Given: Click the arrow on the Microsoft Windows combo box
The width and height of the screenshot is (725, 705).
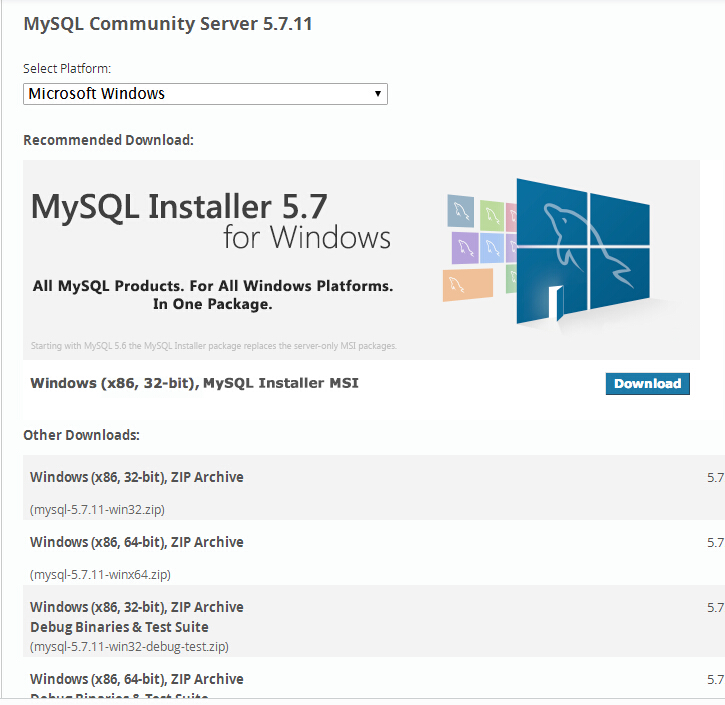Looking at the screenshot, I should point(377,94).
